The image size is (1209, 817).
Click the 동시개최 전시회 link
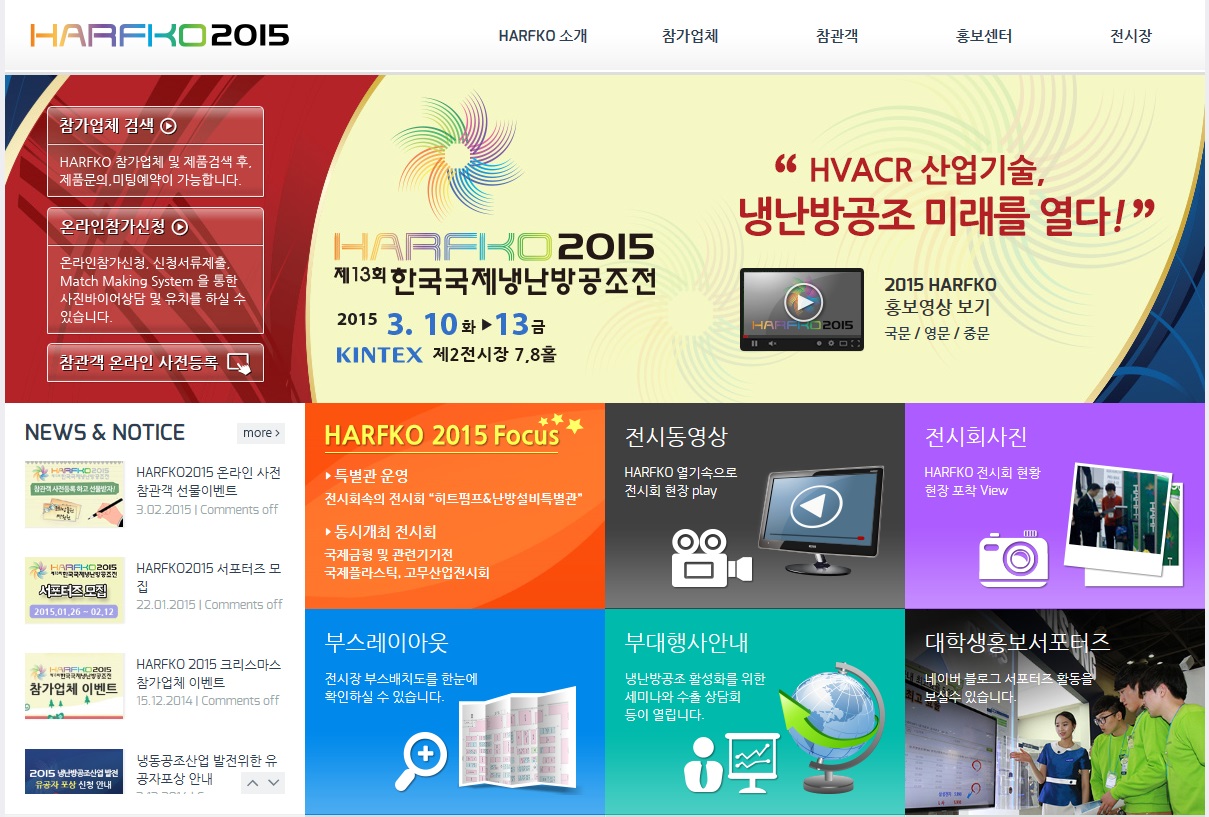[x=385, y=532]
